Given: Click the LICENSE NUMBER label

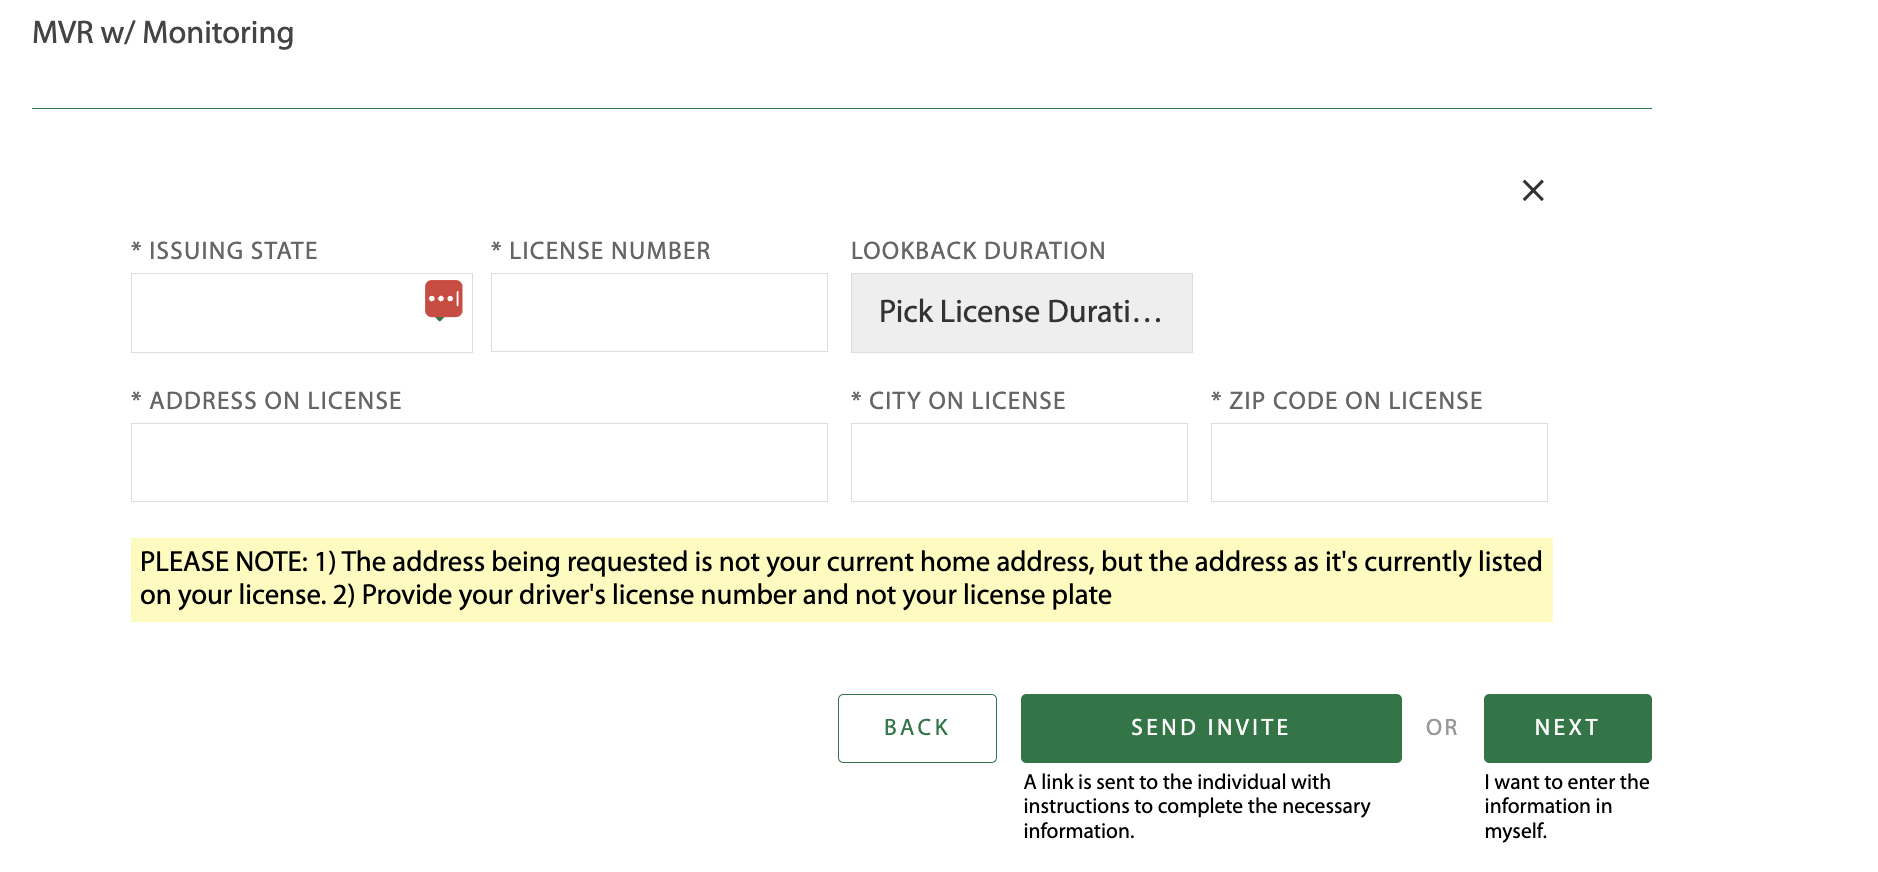Looking at the screenshot, I should 601,251.
